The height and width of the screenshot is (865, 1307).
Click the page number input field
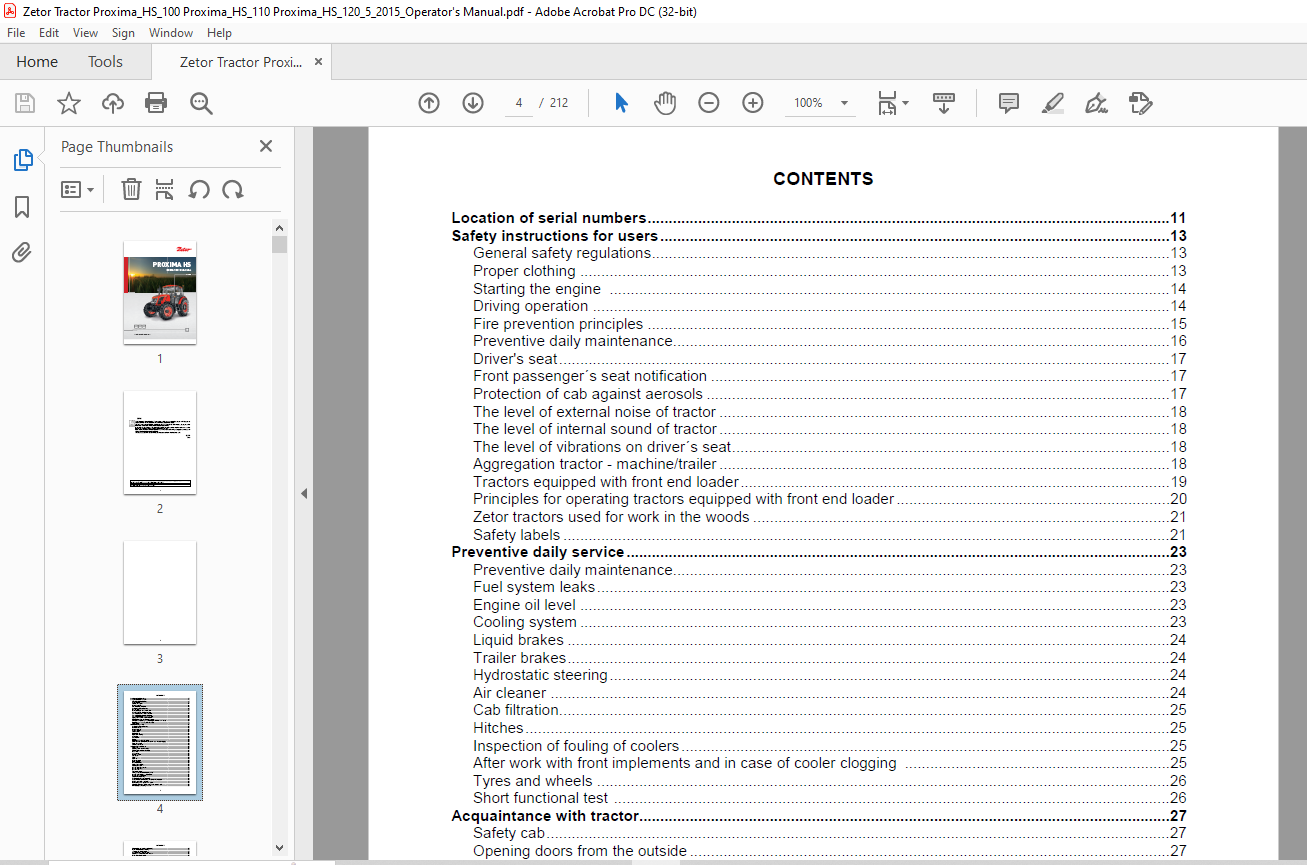click(x=519, y=103)
